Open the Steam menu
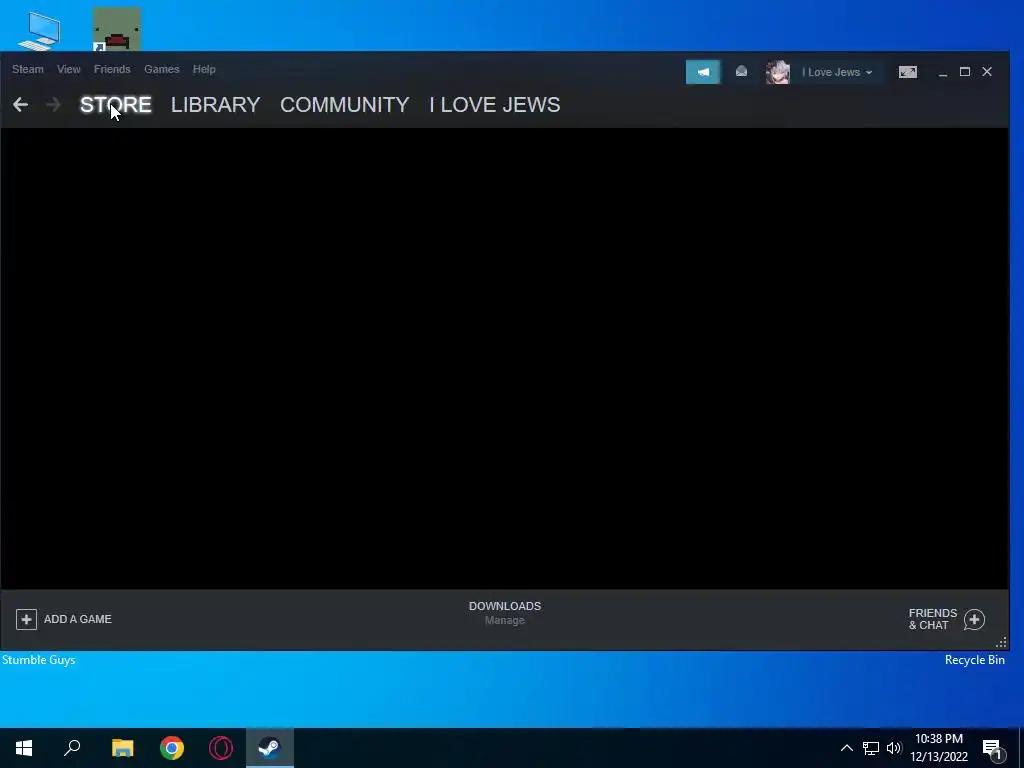 pyautogui.click(x=27, y=69)
